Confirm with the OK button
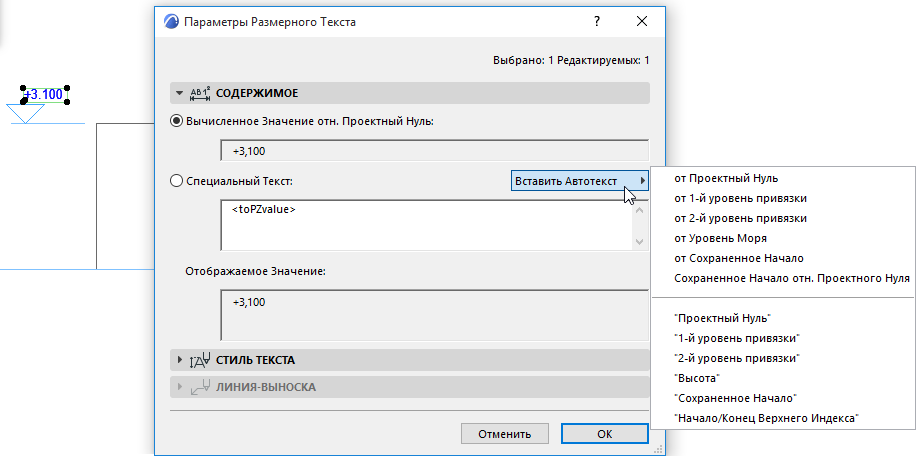Screen dimensions: 916x456 coord(604,434)
